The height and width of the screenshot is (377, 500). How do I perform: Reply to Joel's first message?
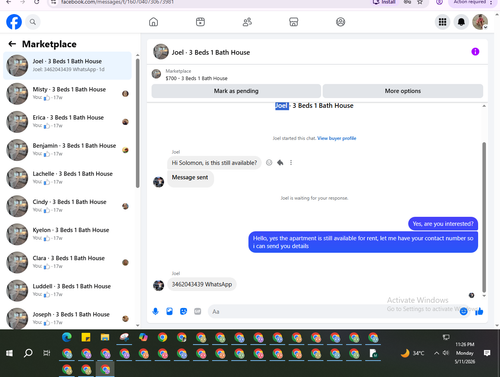tap(280, 163)
